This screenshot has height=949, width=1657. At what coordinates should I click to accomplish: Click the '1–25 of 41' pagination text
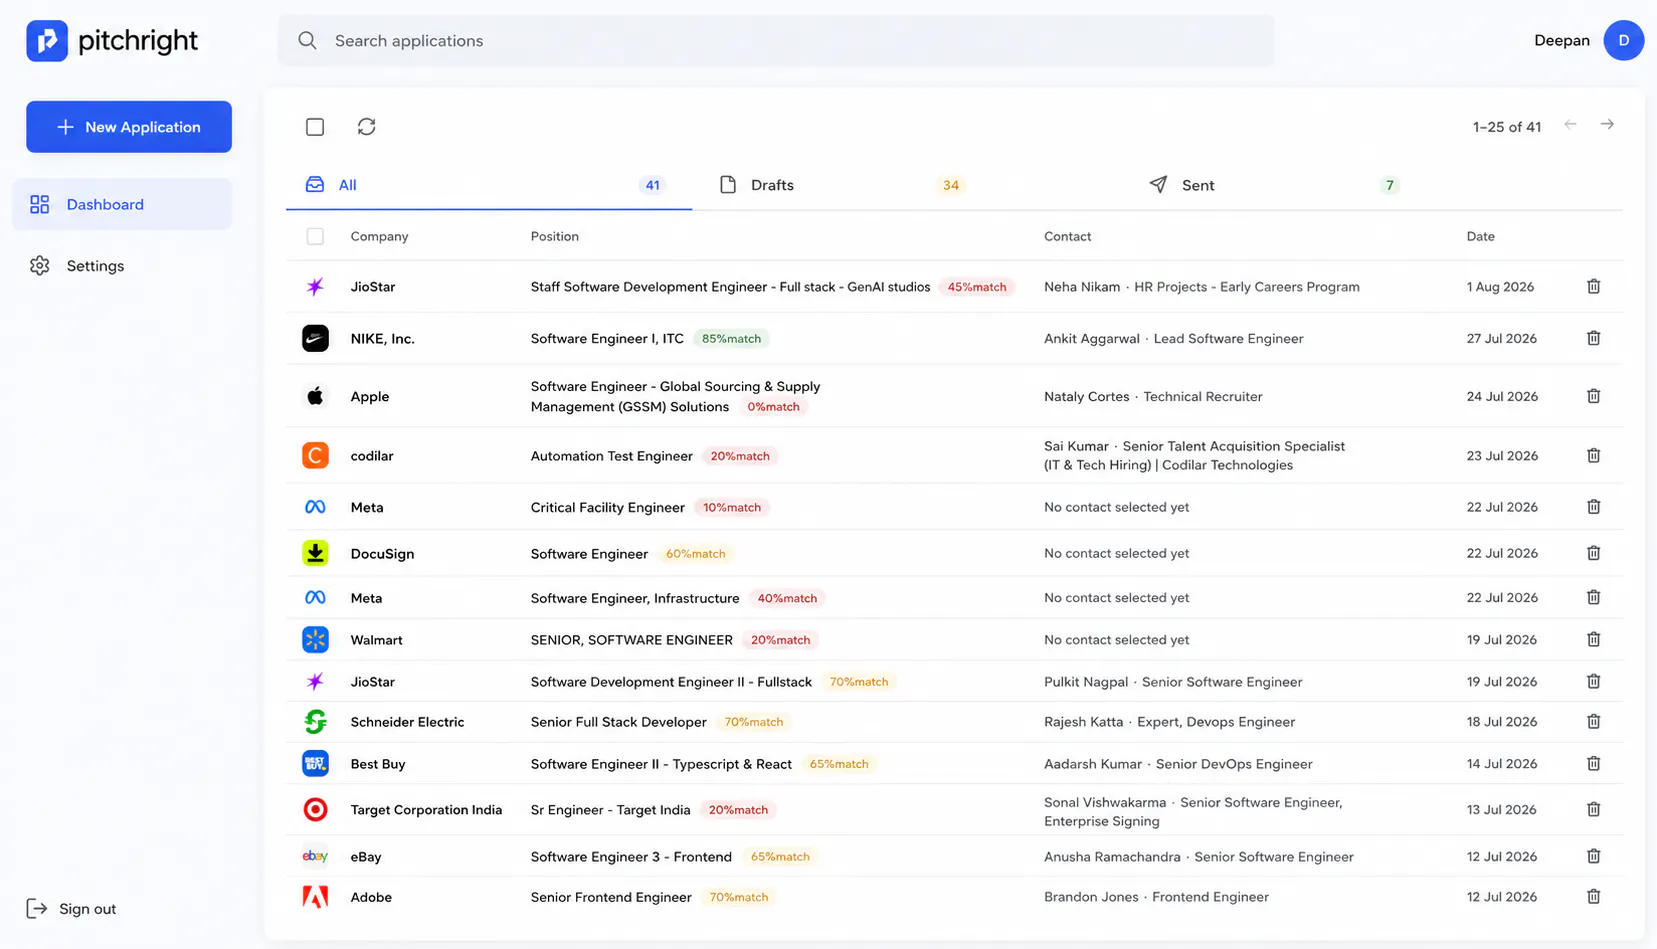coord(1507,127)
